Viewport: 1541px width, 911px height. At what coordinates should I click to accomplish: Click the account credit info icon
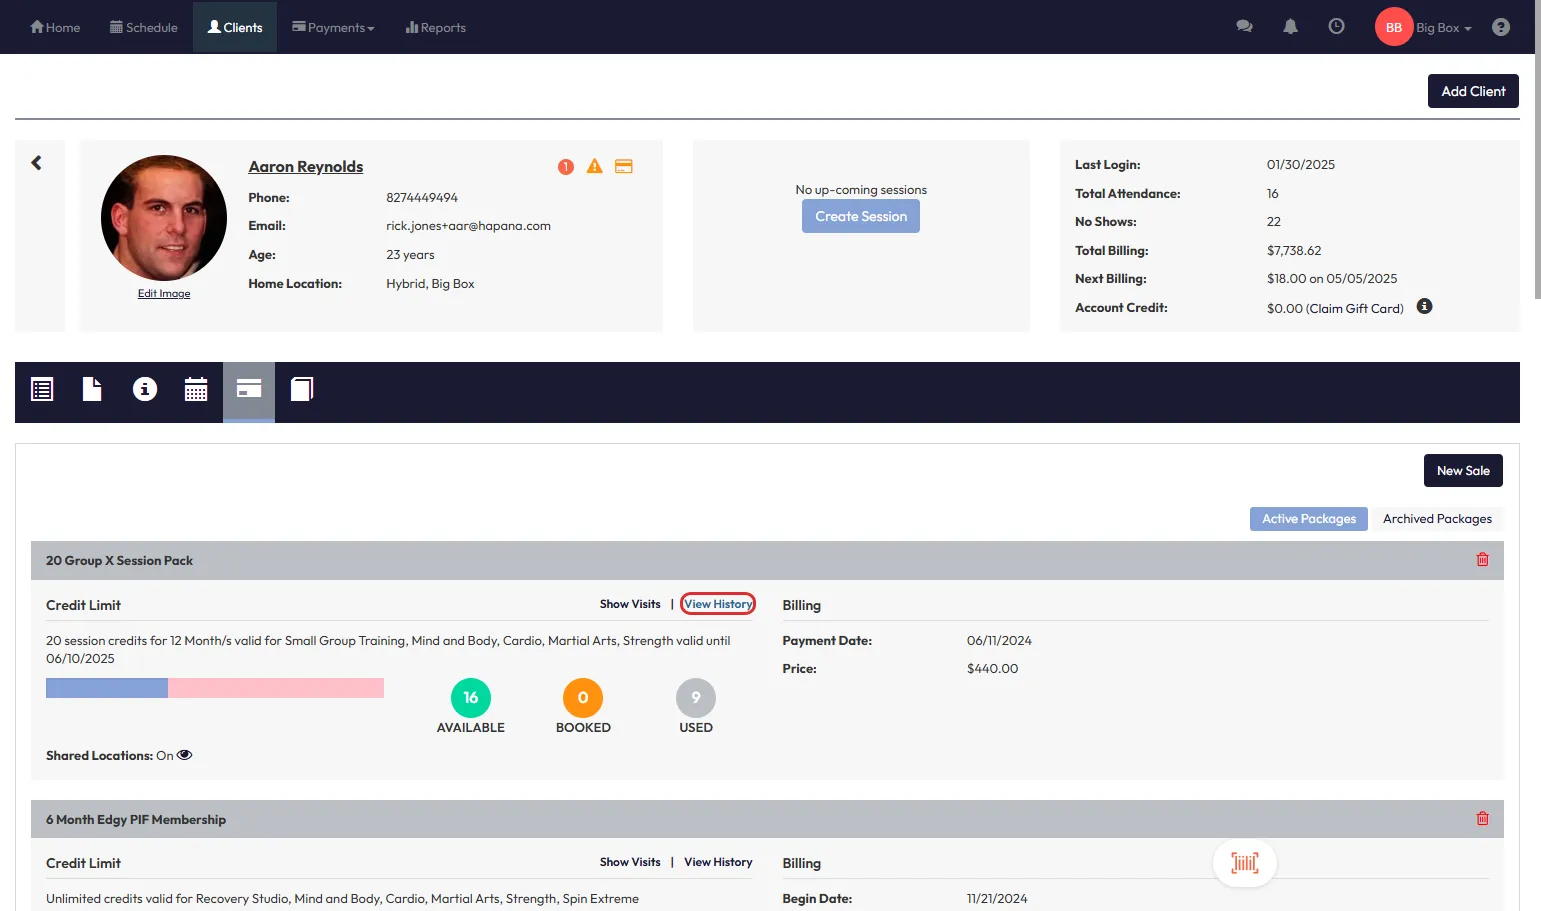click(1424, 307)
